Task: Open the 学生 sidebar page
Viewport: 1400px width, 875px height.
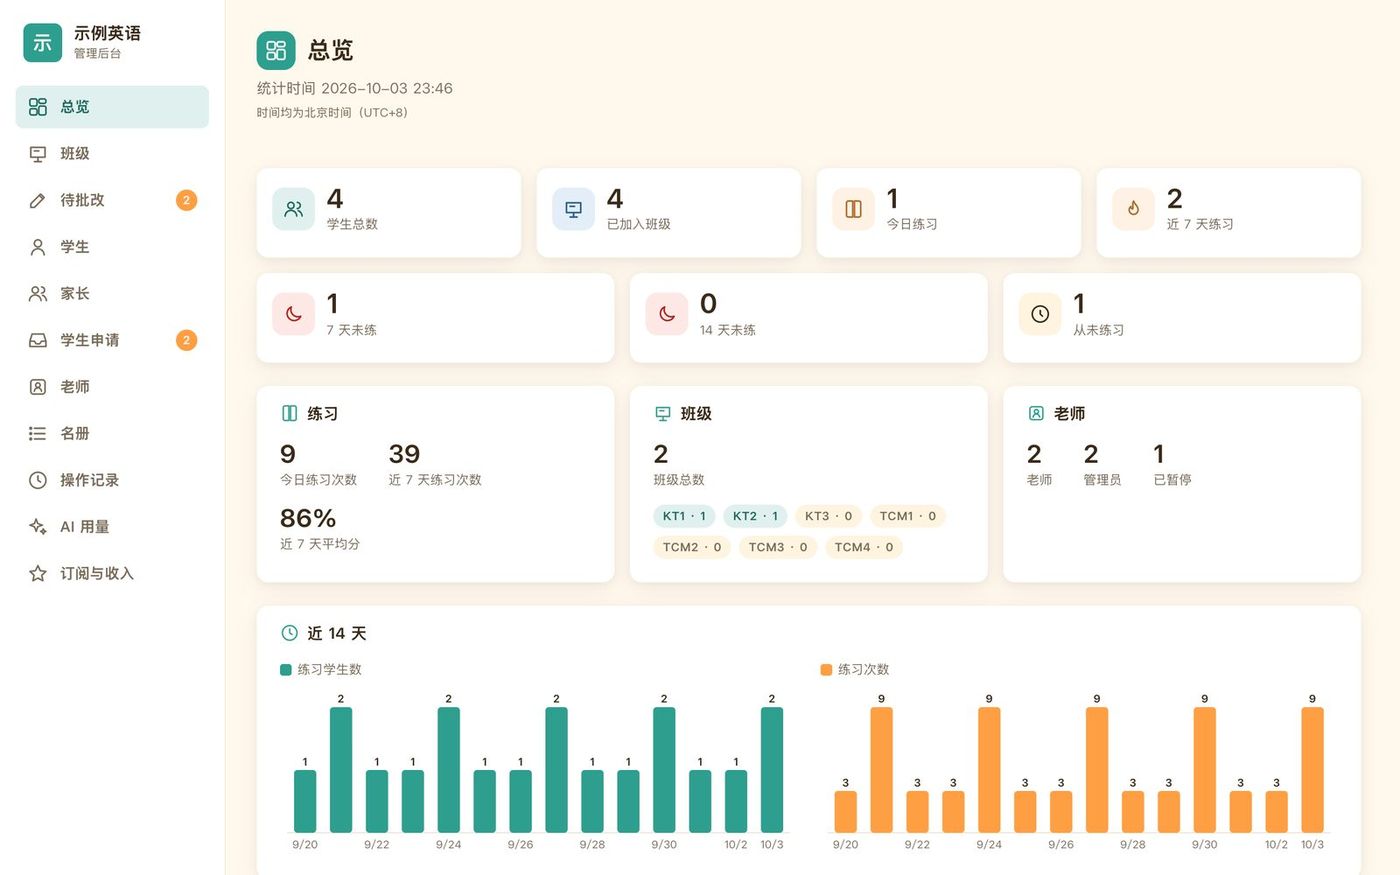Action: (112, 247)
